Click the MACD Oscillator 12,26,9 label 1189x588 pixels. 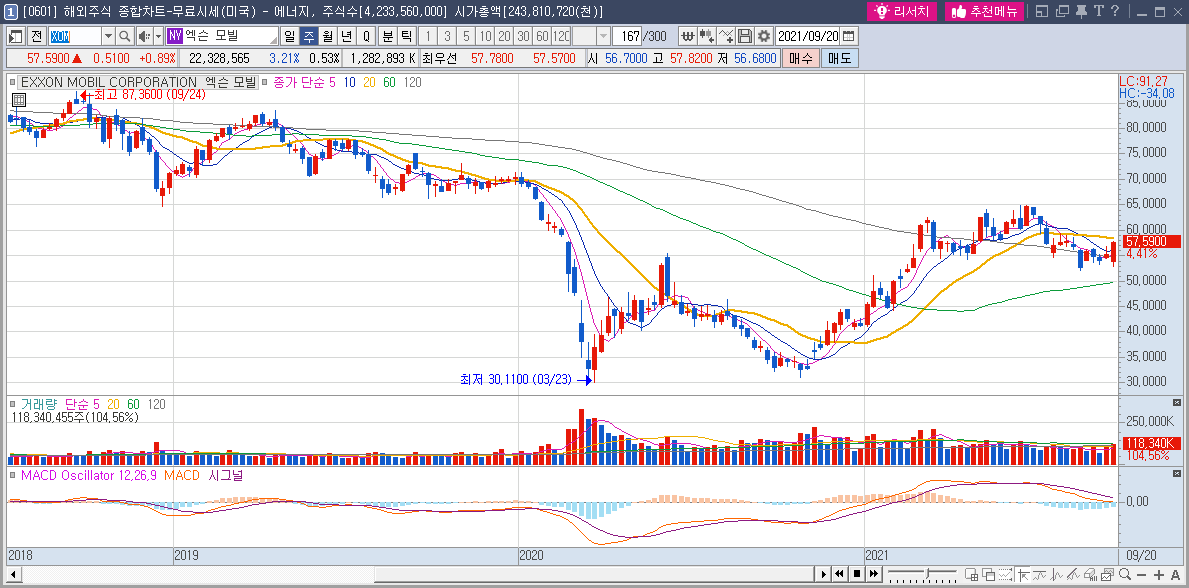(90, 476)
